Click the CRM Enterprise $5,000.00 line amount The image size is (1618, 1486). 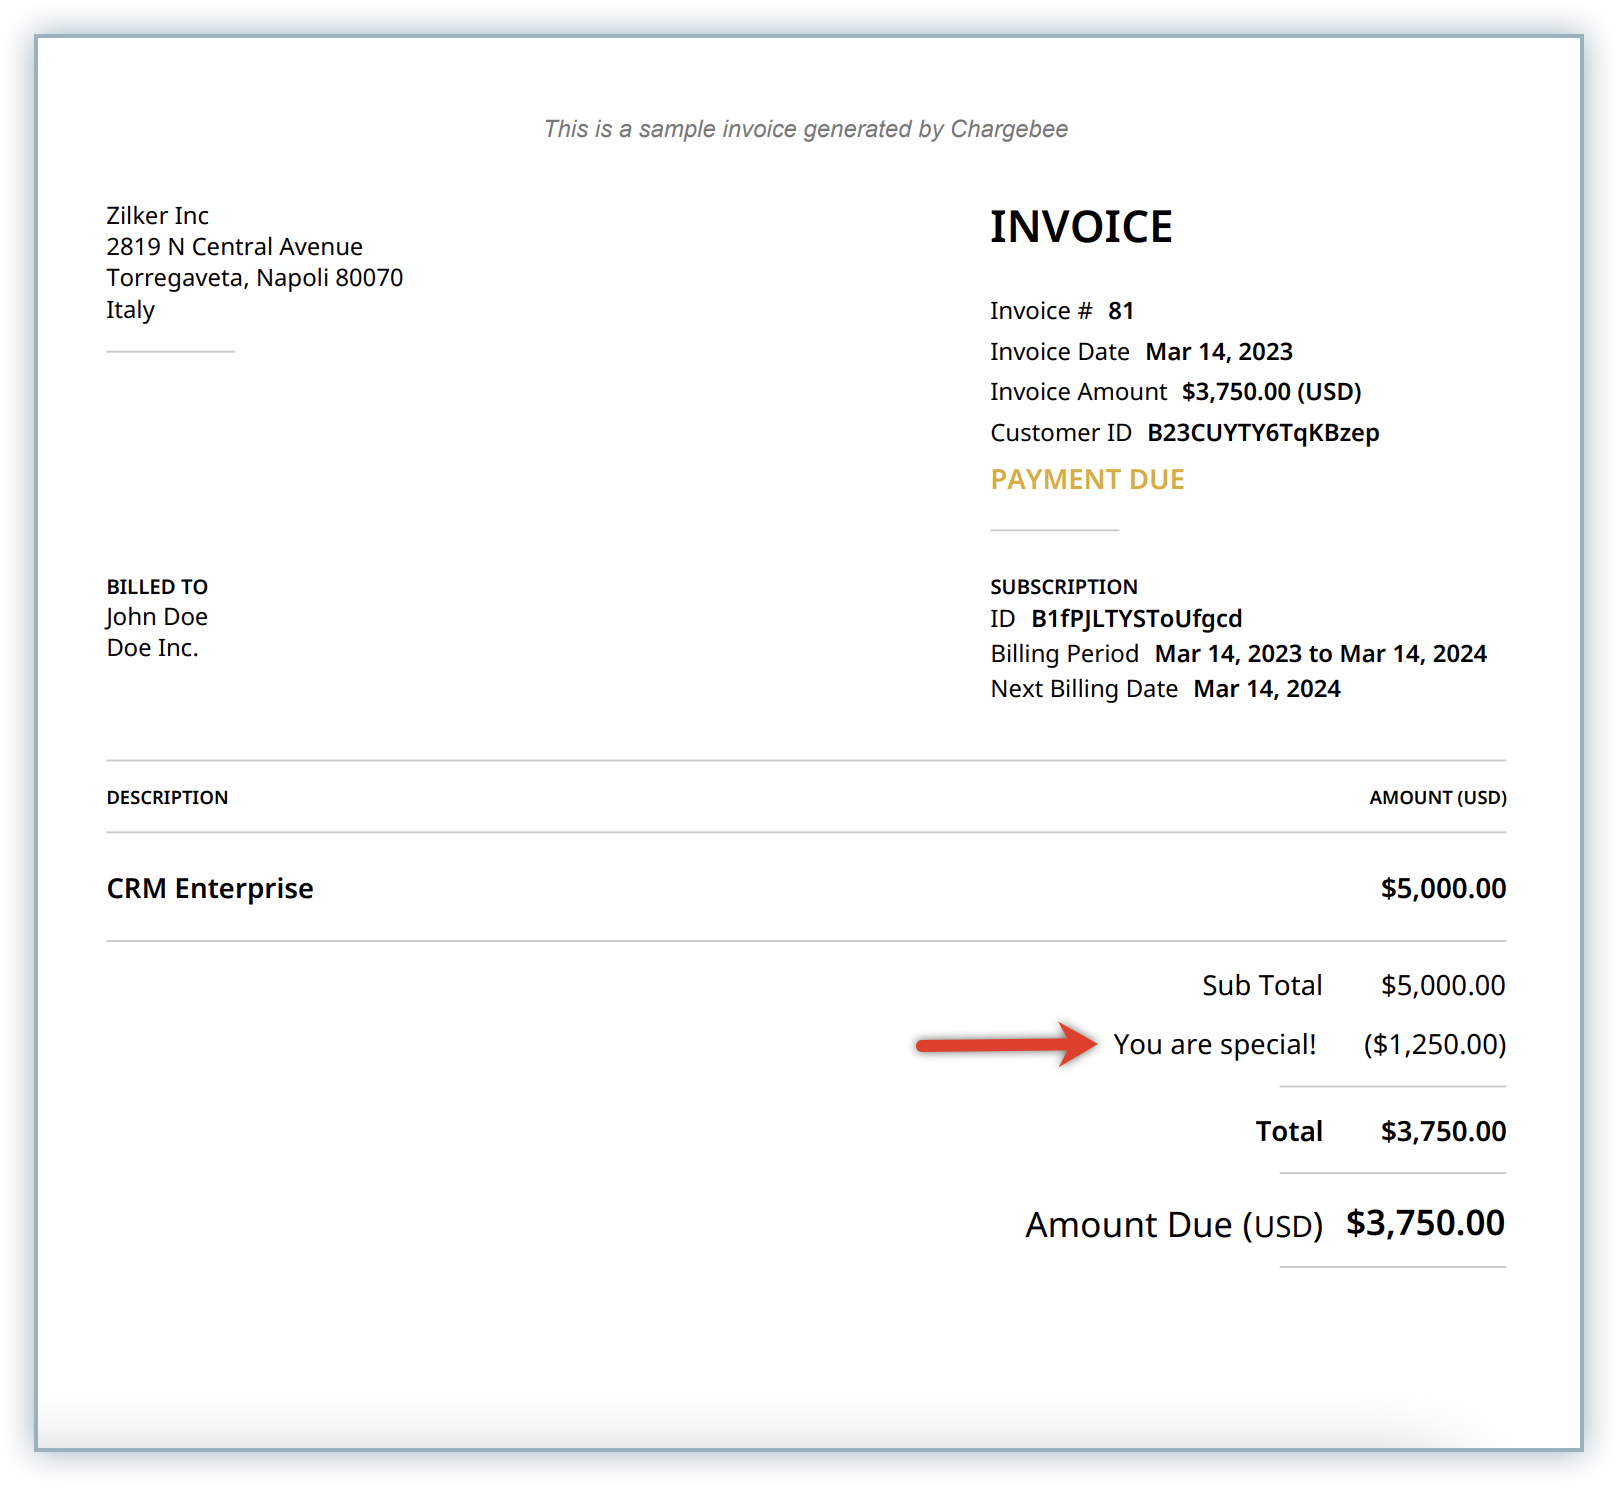pos(1442,888)
